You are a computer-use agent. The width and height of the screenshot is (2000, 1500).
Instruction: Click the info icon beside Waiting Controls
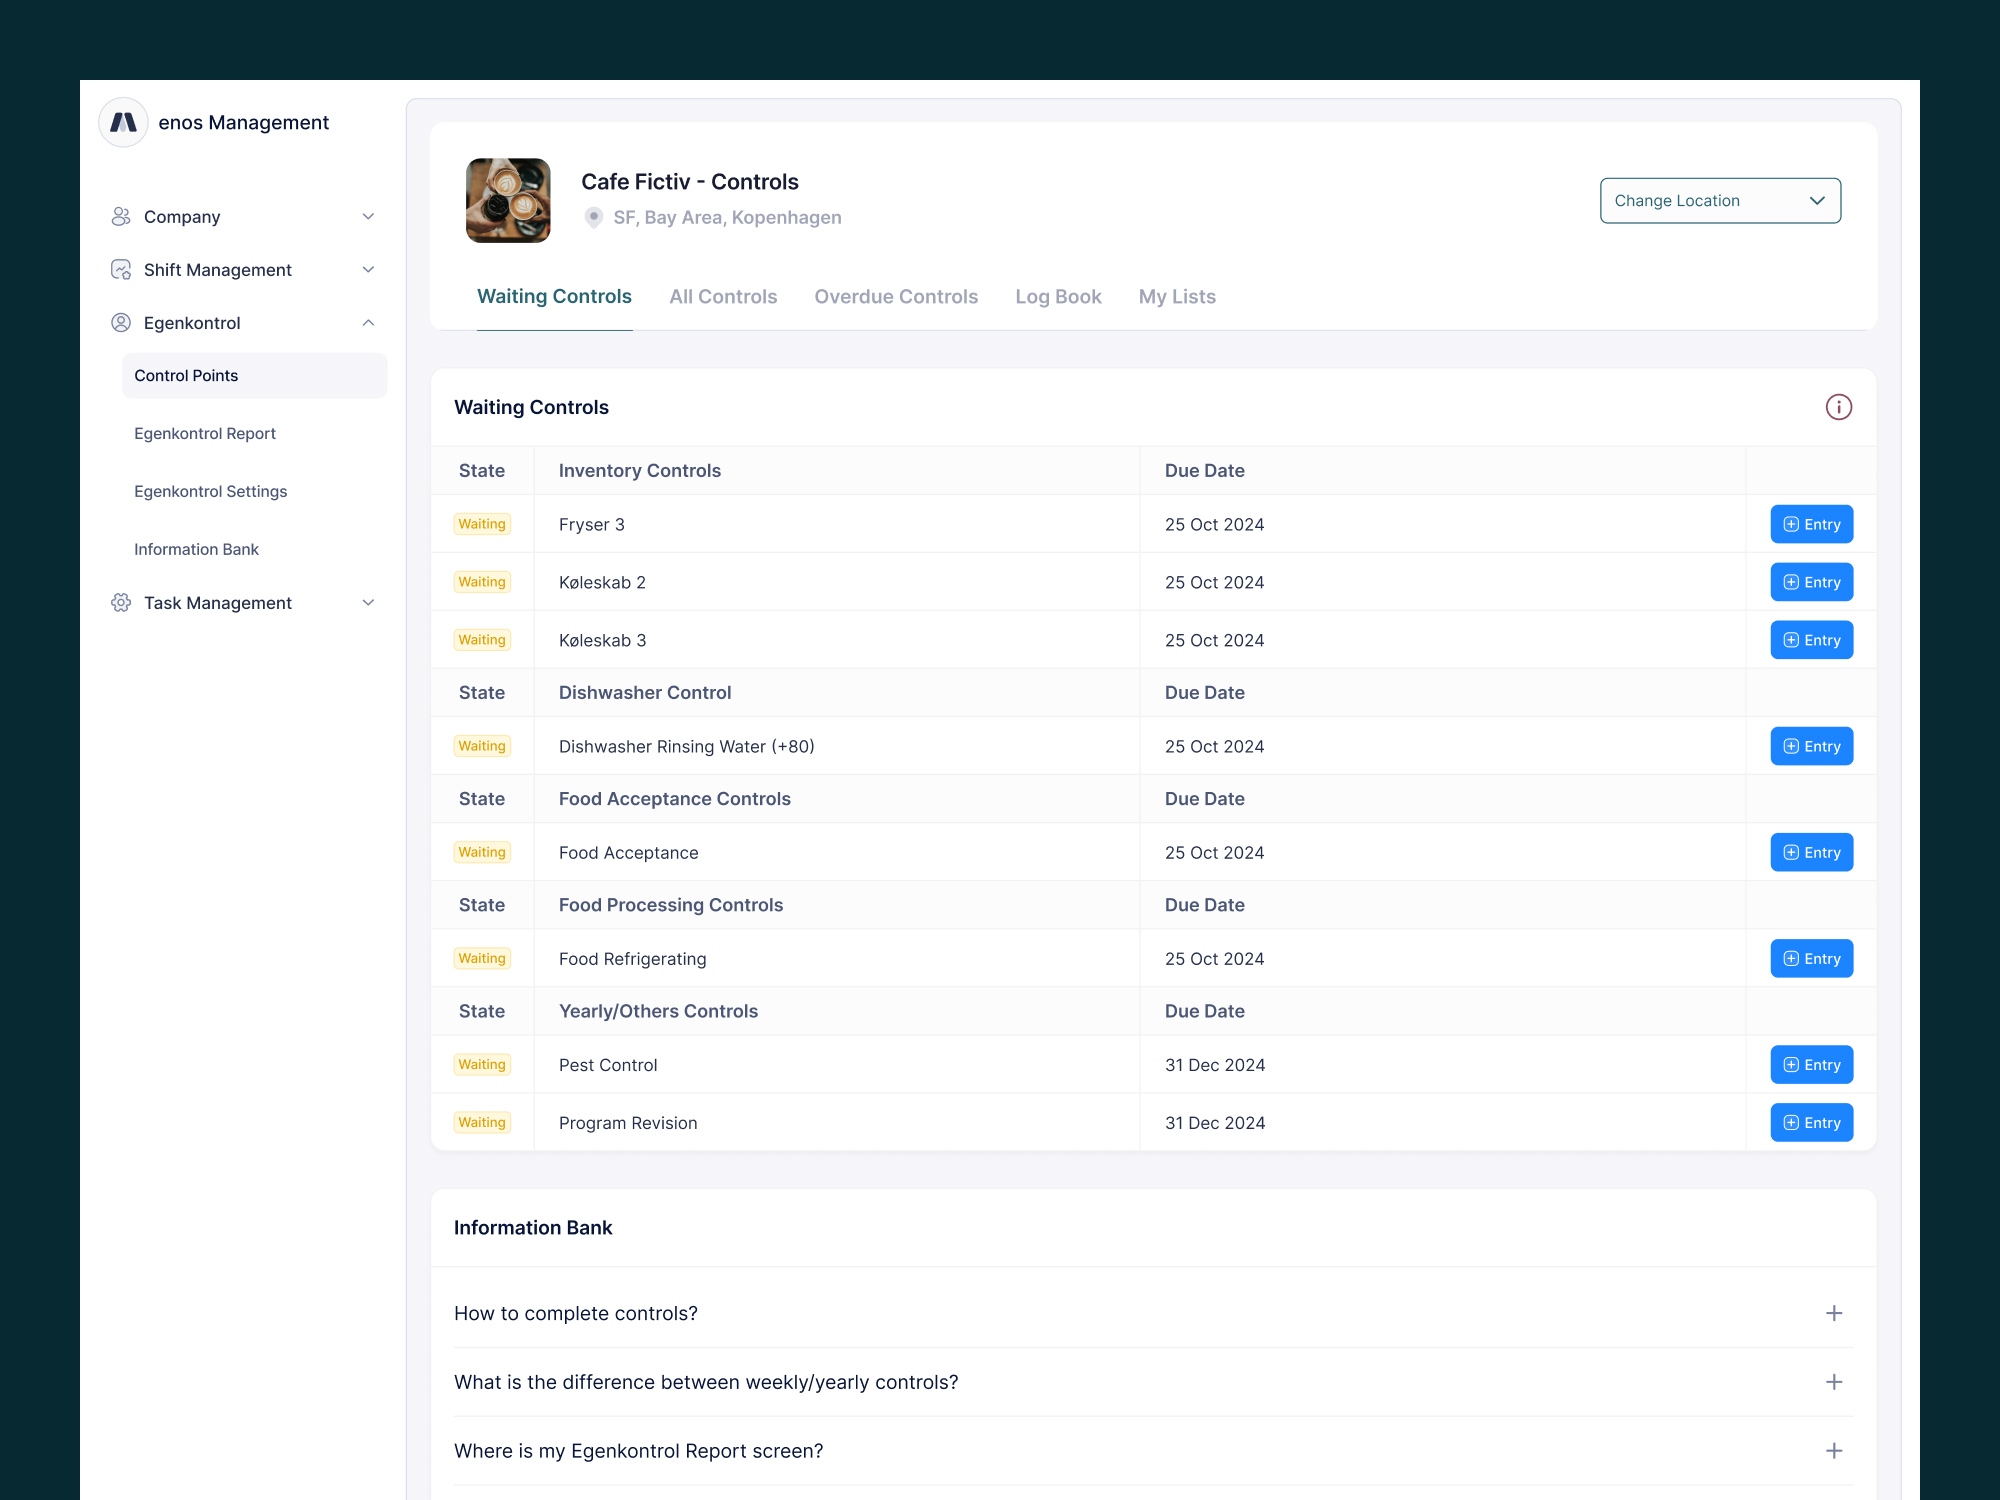point(1838,407)
